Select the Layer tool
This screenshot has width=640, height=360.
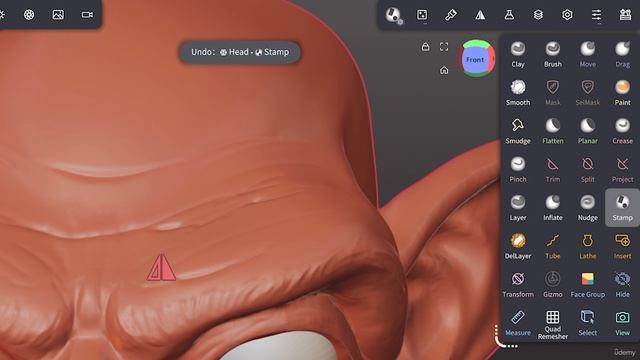(x=518, y=208)
